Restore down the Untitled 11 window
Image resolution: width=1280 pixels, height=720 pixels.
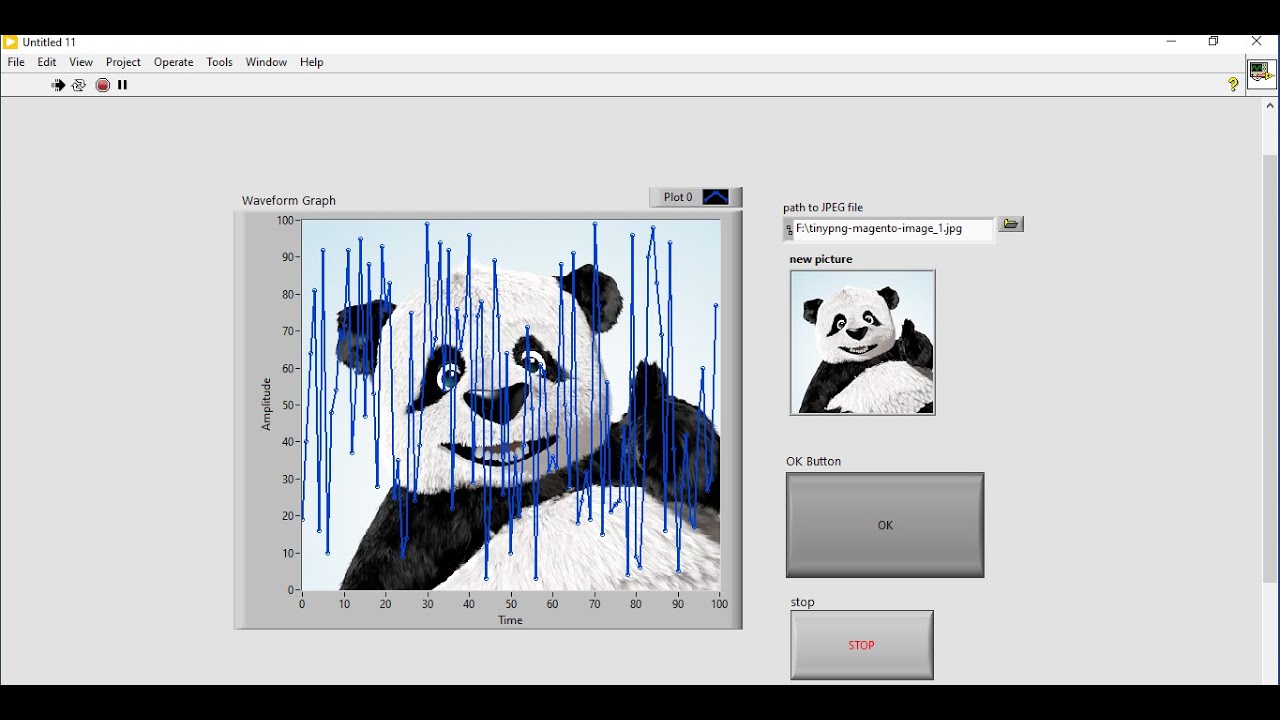(1213, 41)
